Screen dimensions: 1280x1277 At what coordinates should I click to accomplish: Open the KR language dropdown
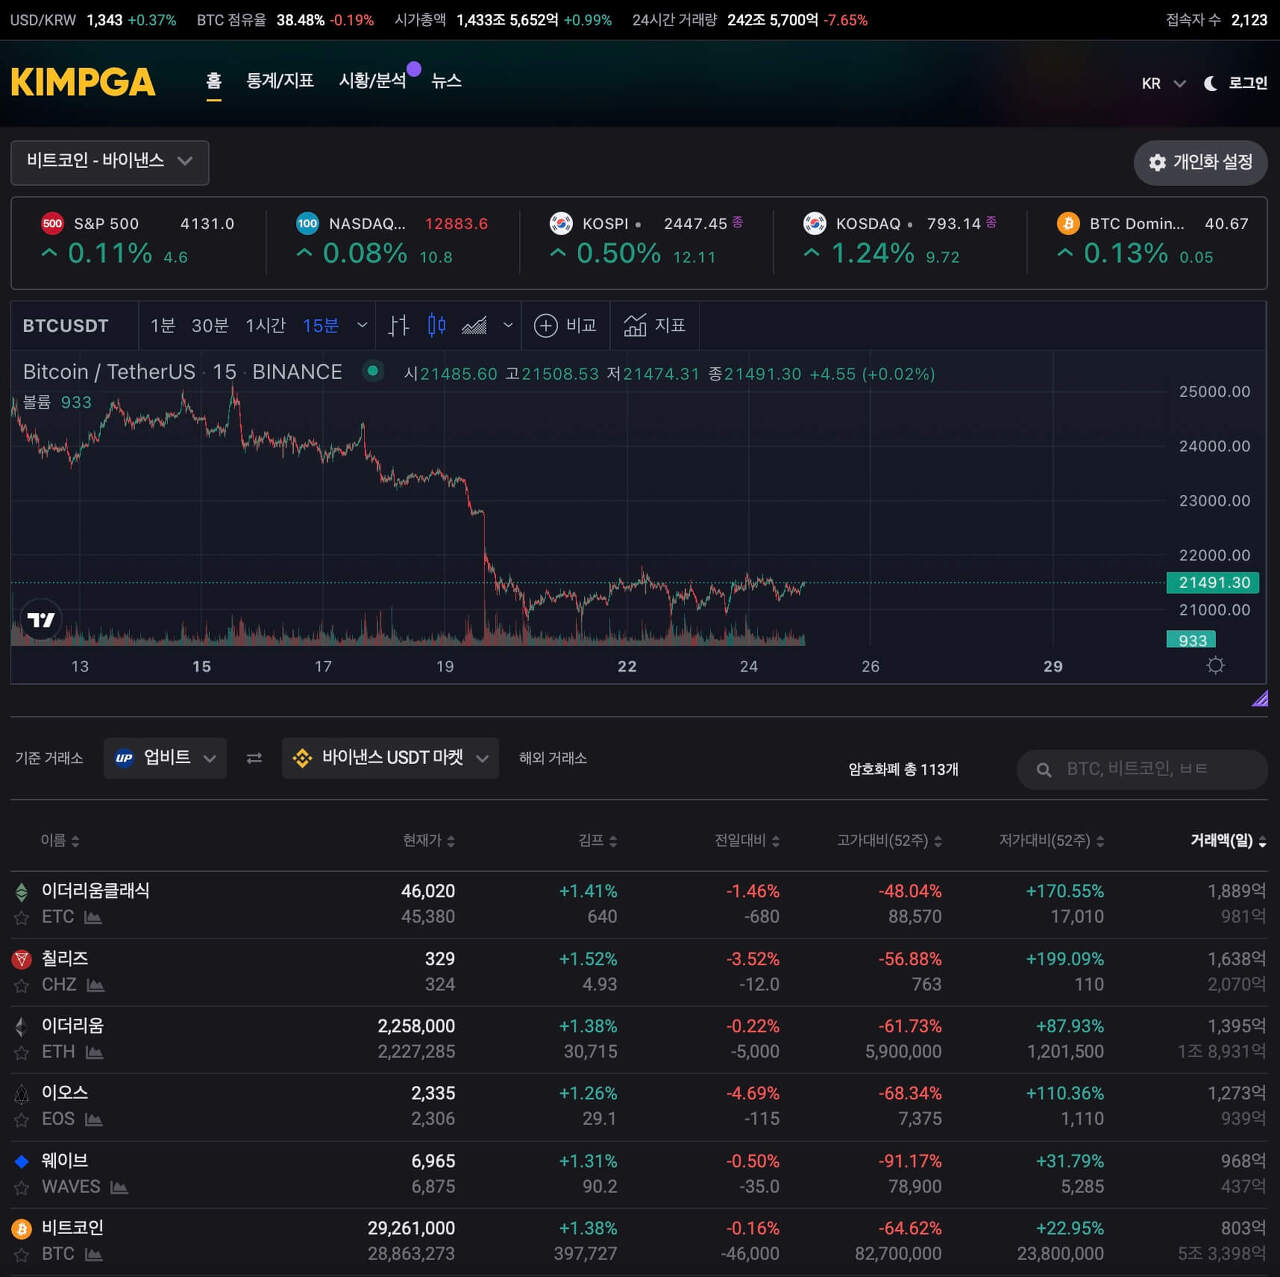(x=1163, y=83)
